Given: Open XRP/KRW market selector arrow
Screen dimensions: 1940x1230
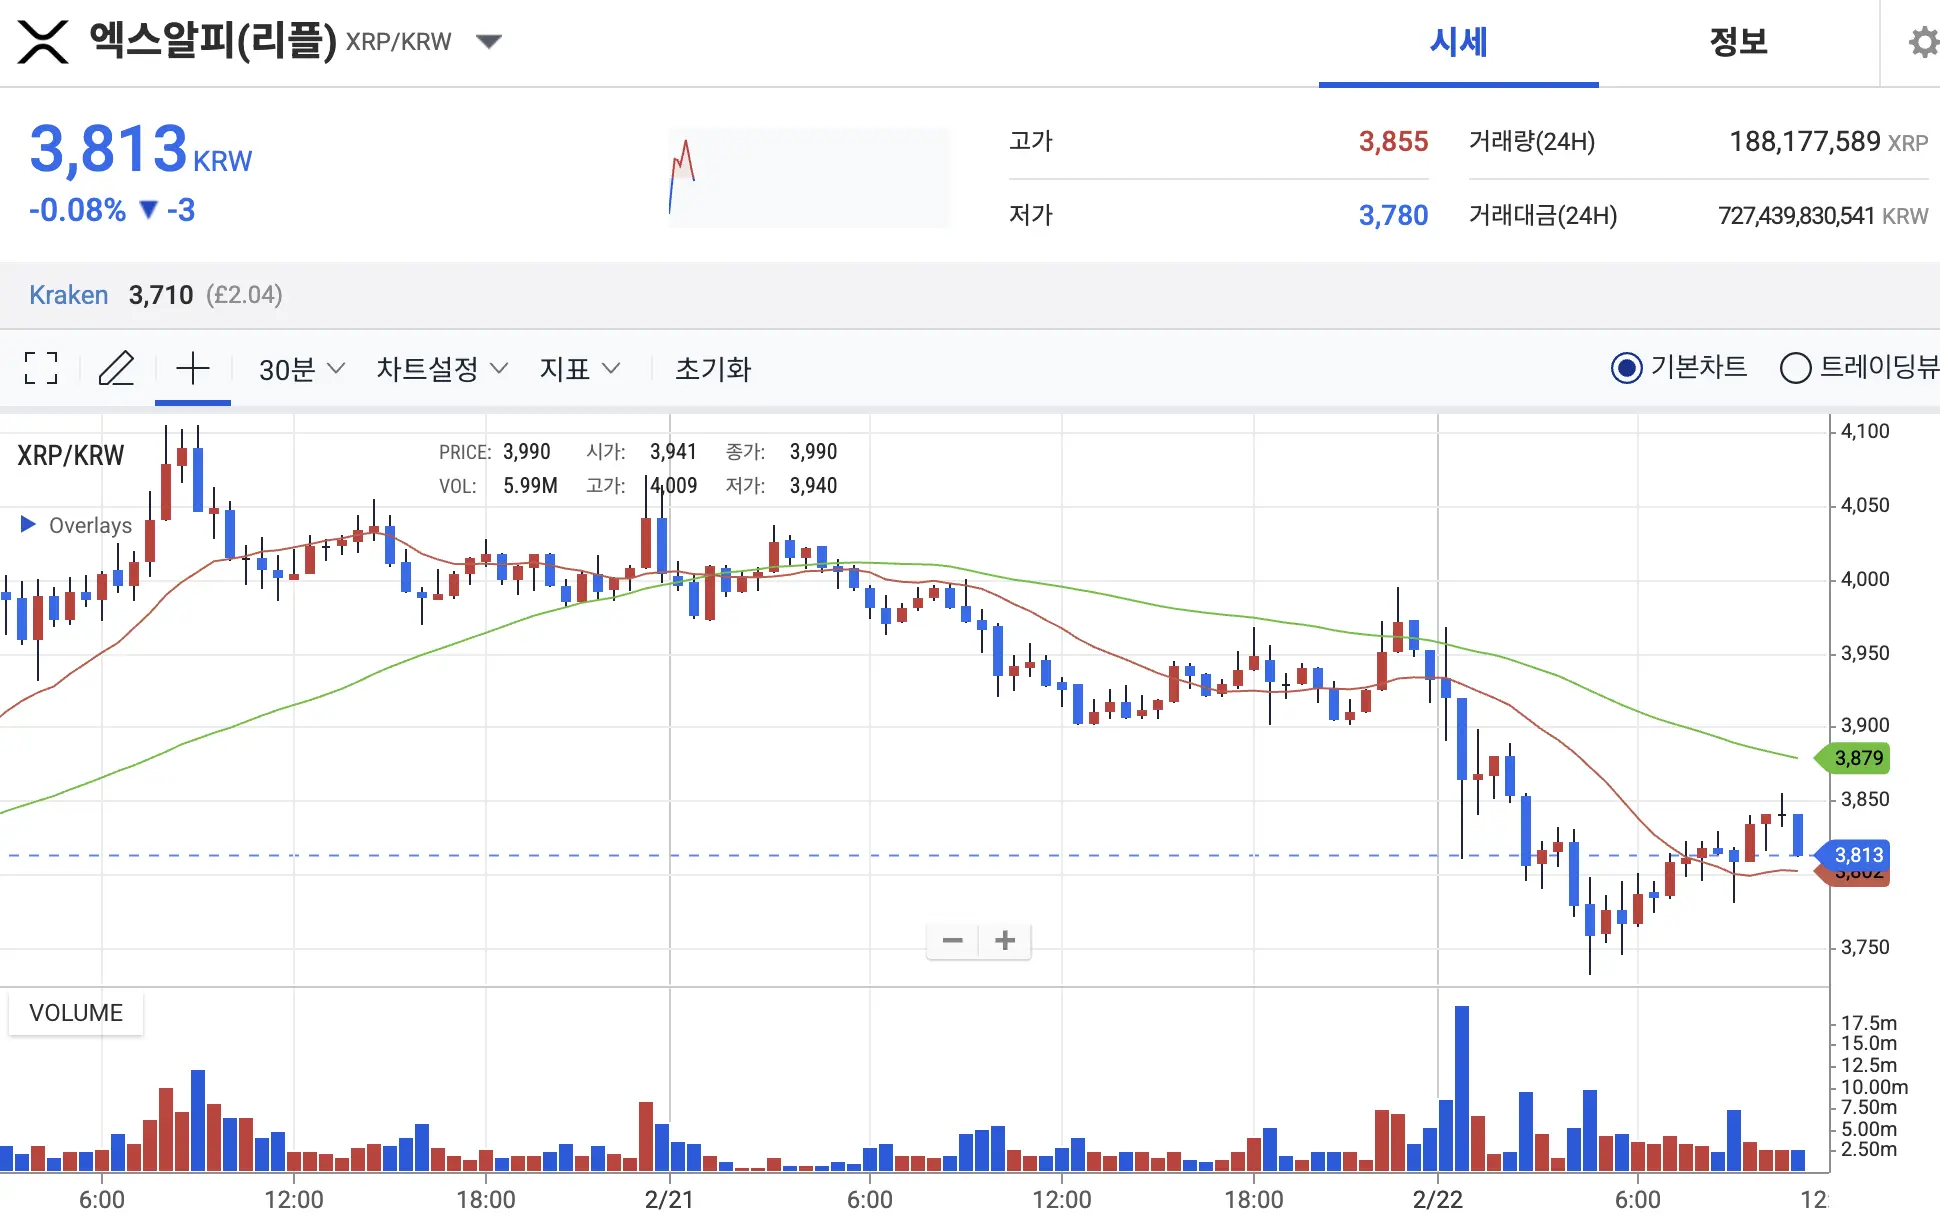Looking at the screenshot, I should pyautogui.click(x=489, y=42).
